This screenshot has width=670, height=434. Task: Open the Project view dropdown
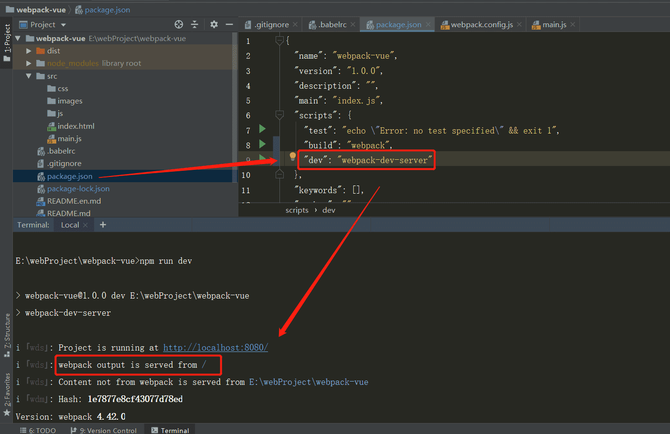click(x=63, y=25)
